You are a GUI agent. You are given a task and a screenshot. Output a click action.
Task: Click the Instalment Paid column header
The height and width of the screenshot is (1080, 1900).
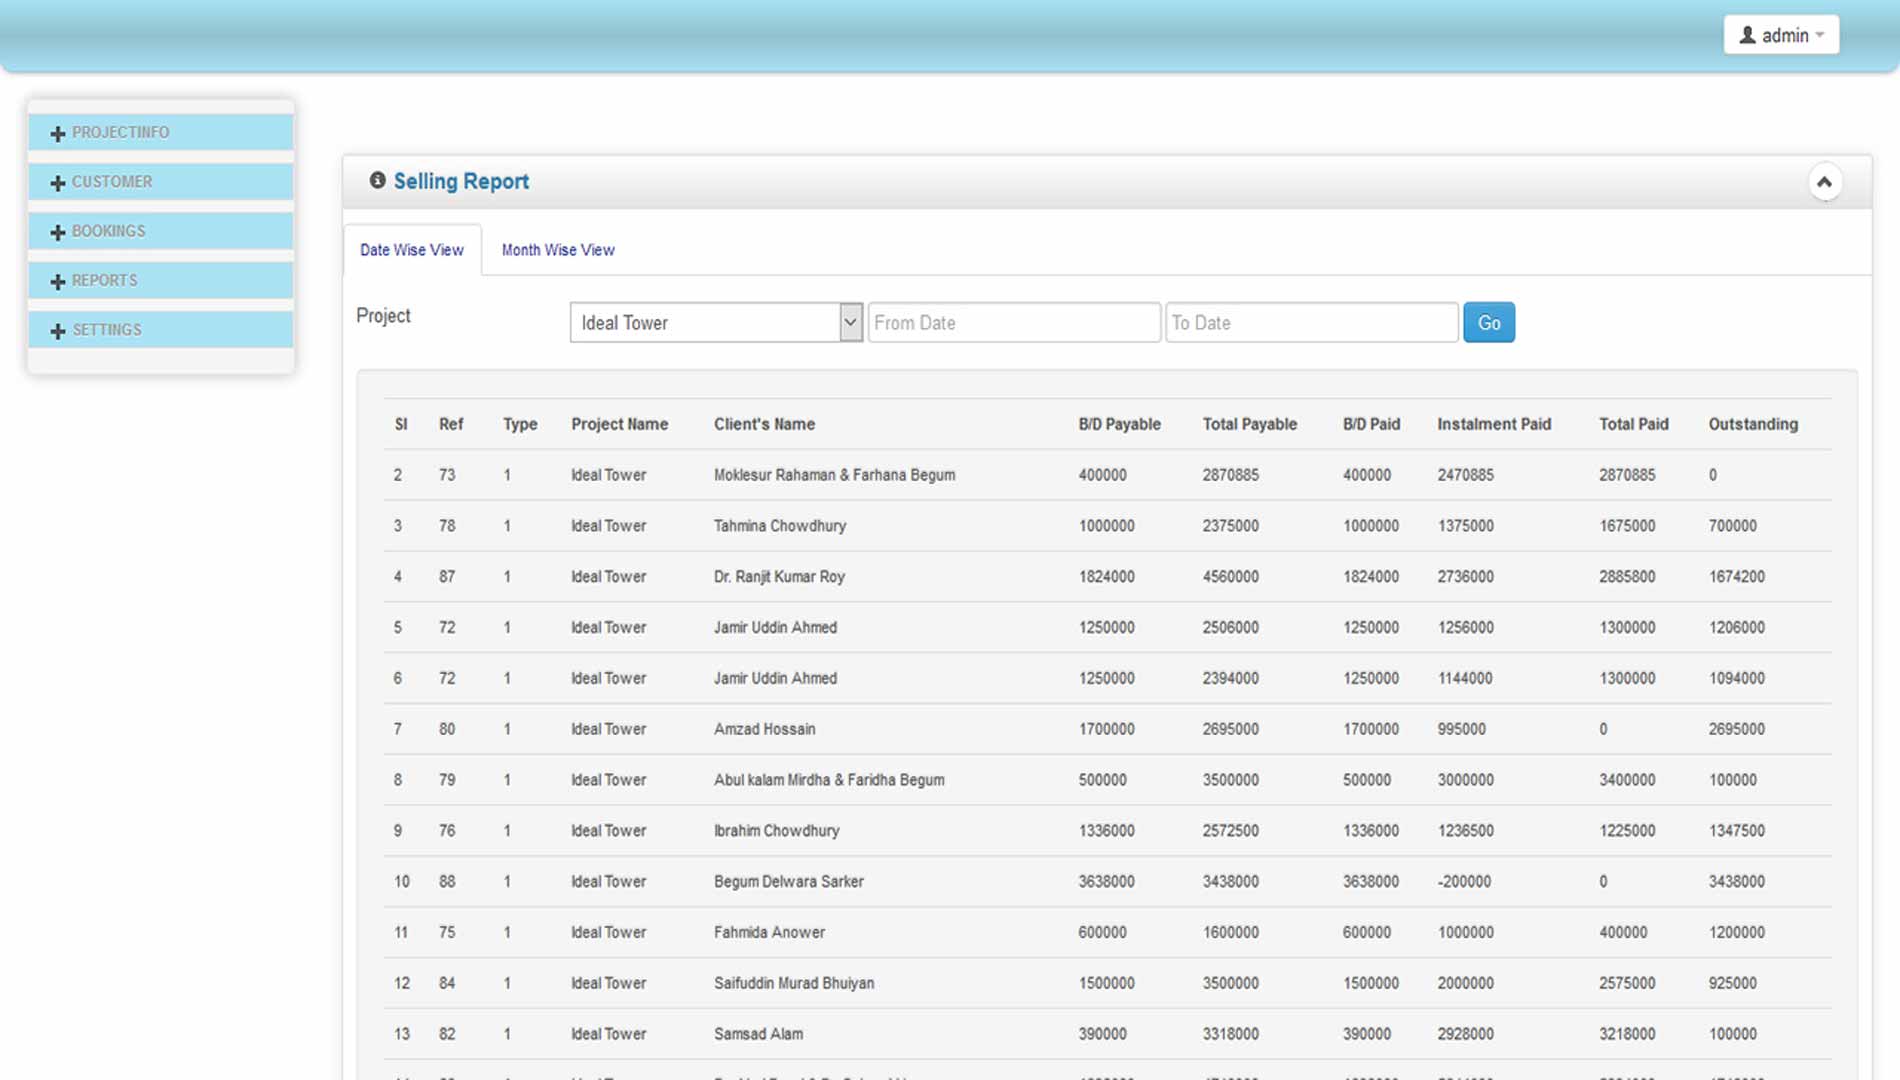[x=1494, y=424]
